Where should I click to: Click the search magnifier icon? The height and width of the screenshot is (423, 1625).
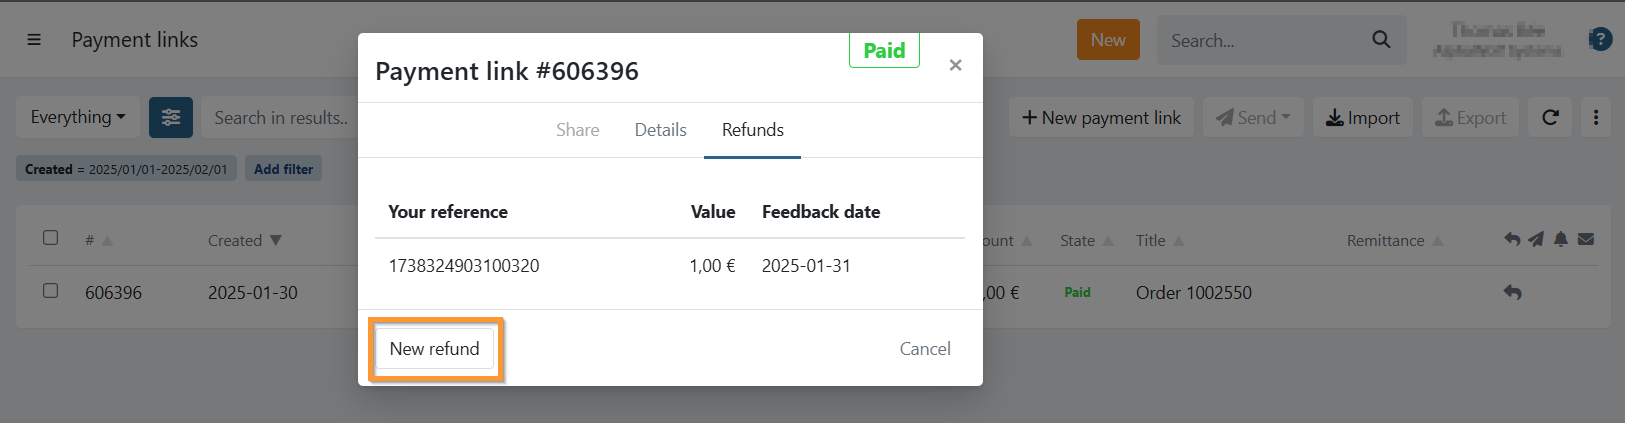coord(1381,40)
